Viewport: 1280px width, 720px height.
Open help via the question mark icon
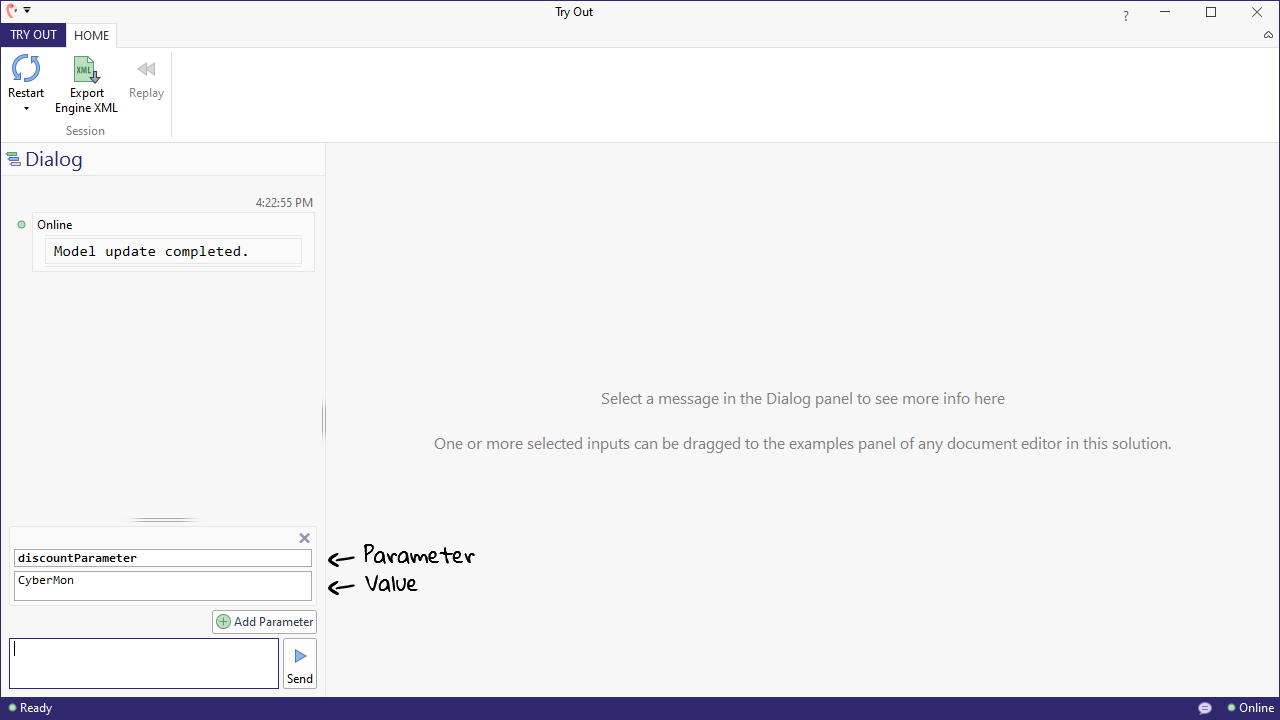click(x=1126, y=16)
